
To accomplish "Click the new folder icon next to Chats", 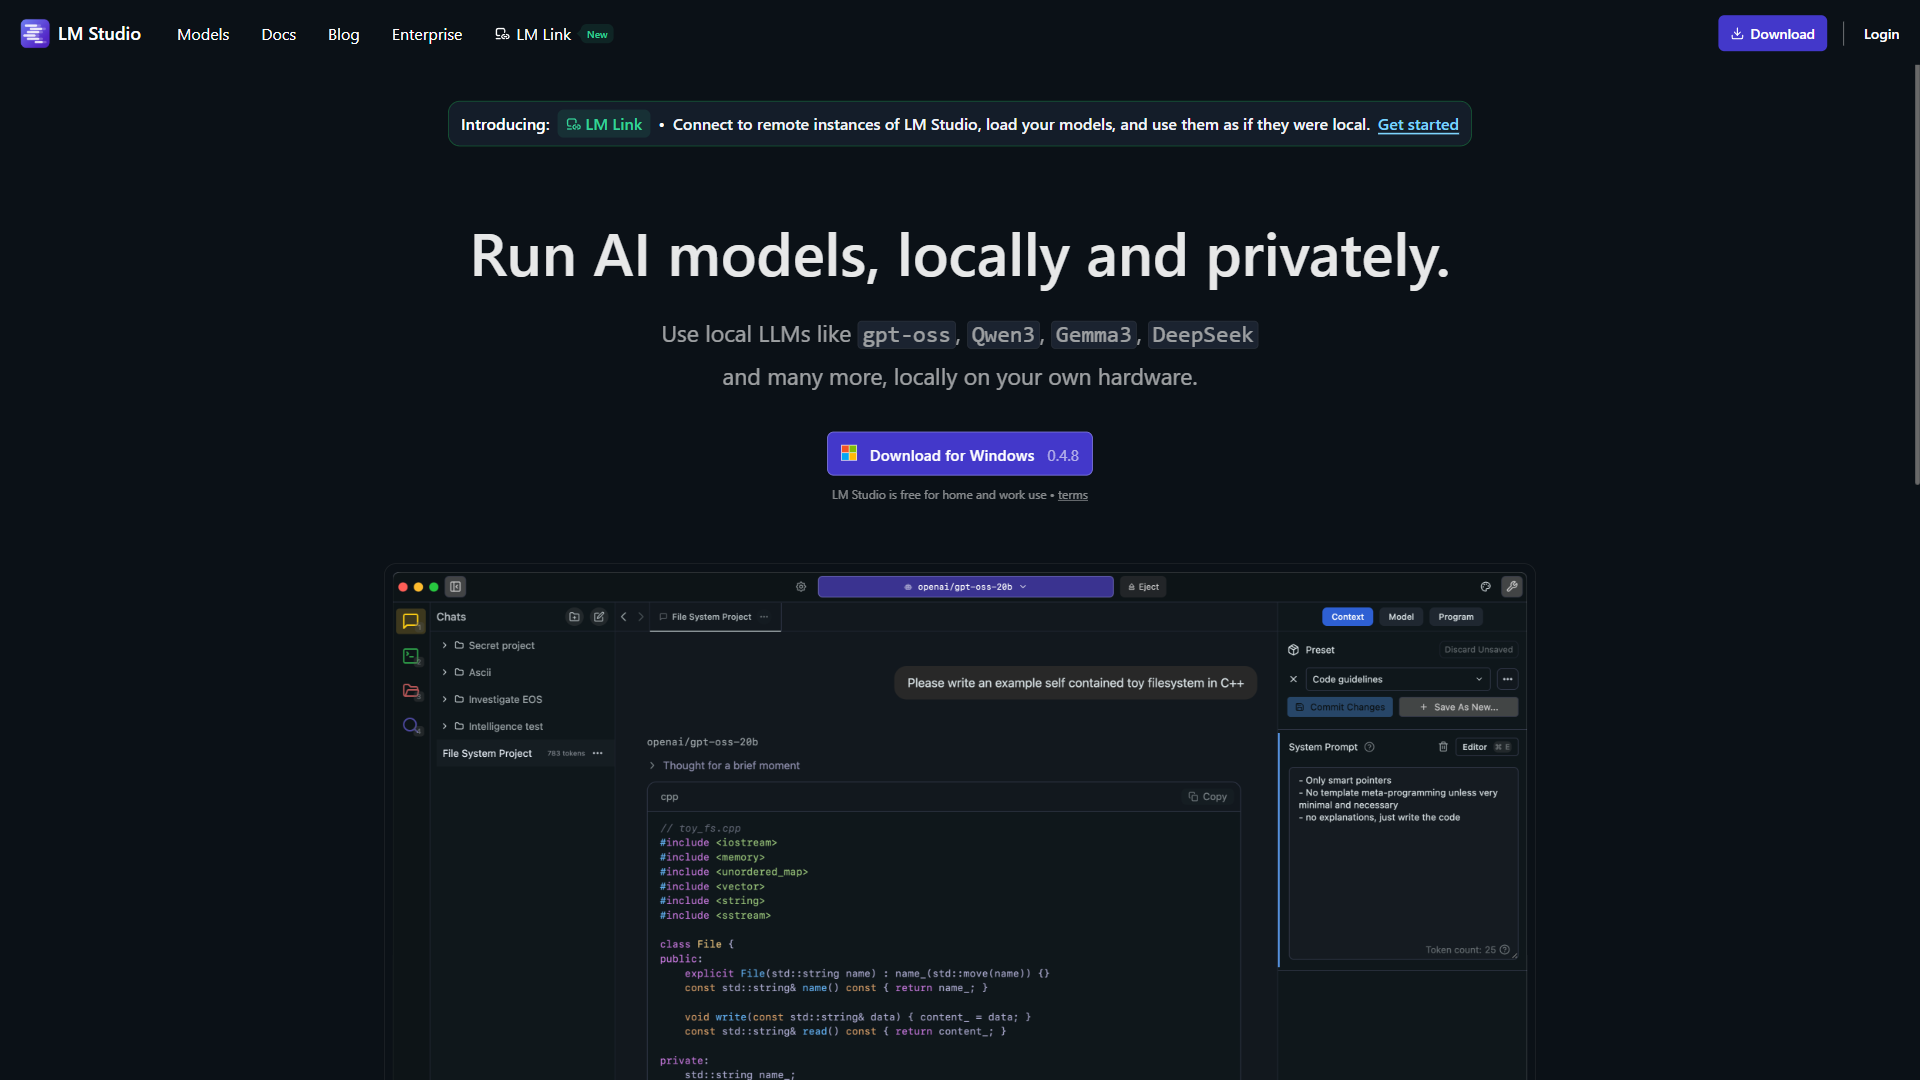I will pos(574,617).
